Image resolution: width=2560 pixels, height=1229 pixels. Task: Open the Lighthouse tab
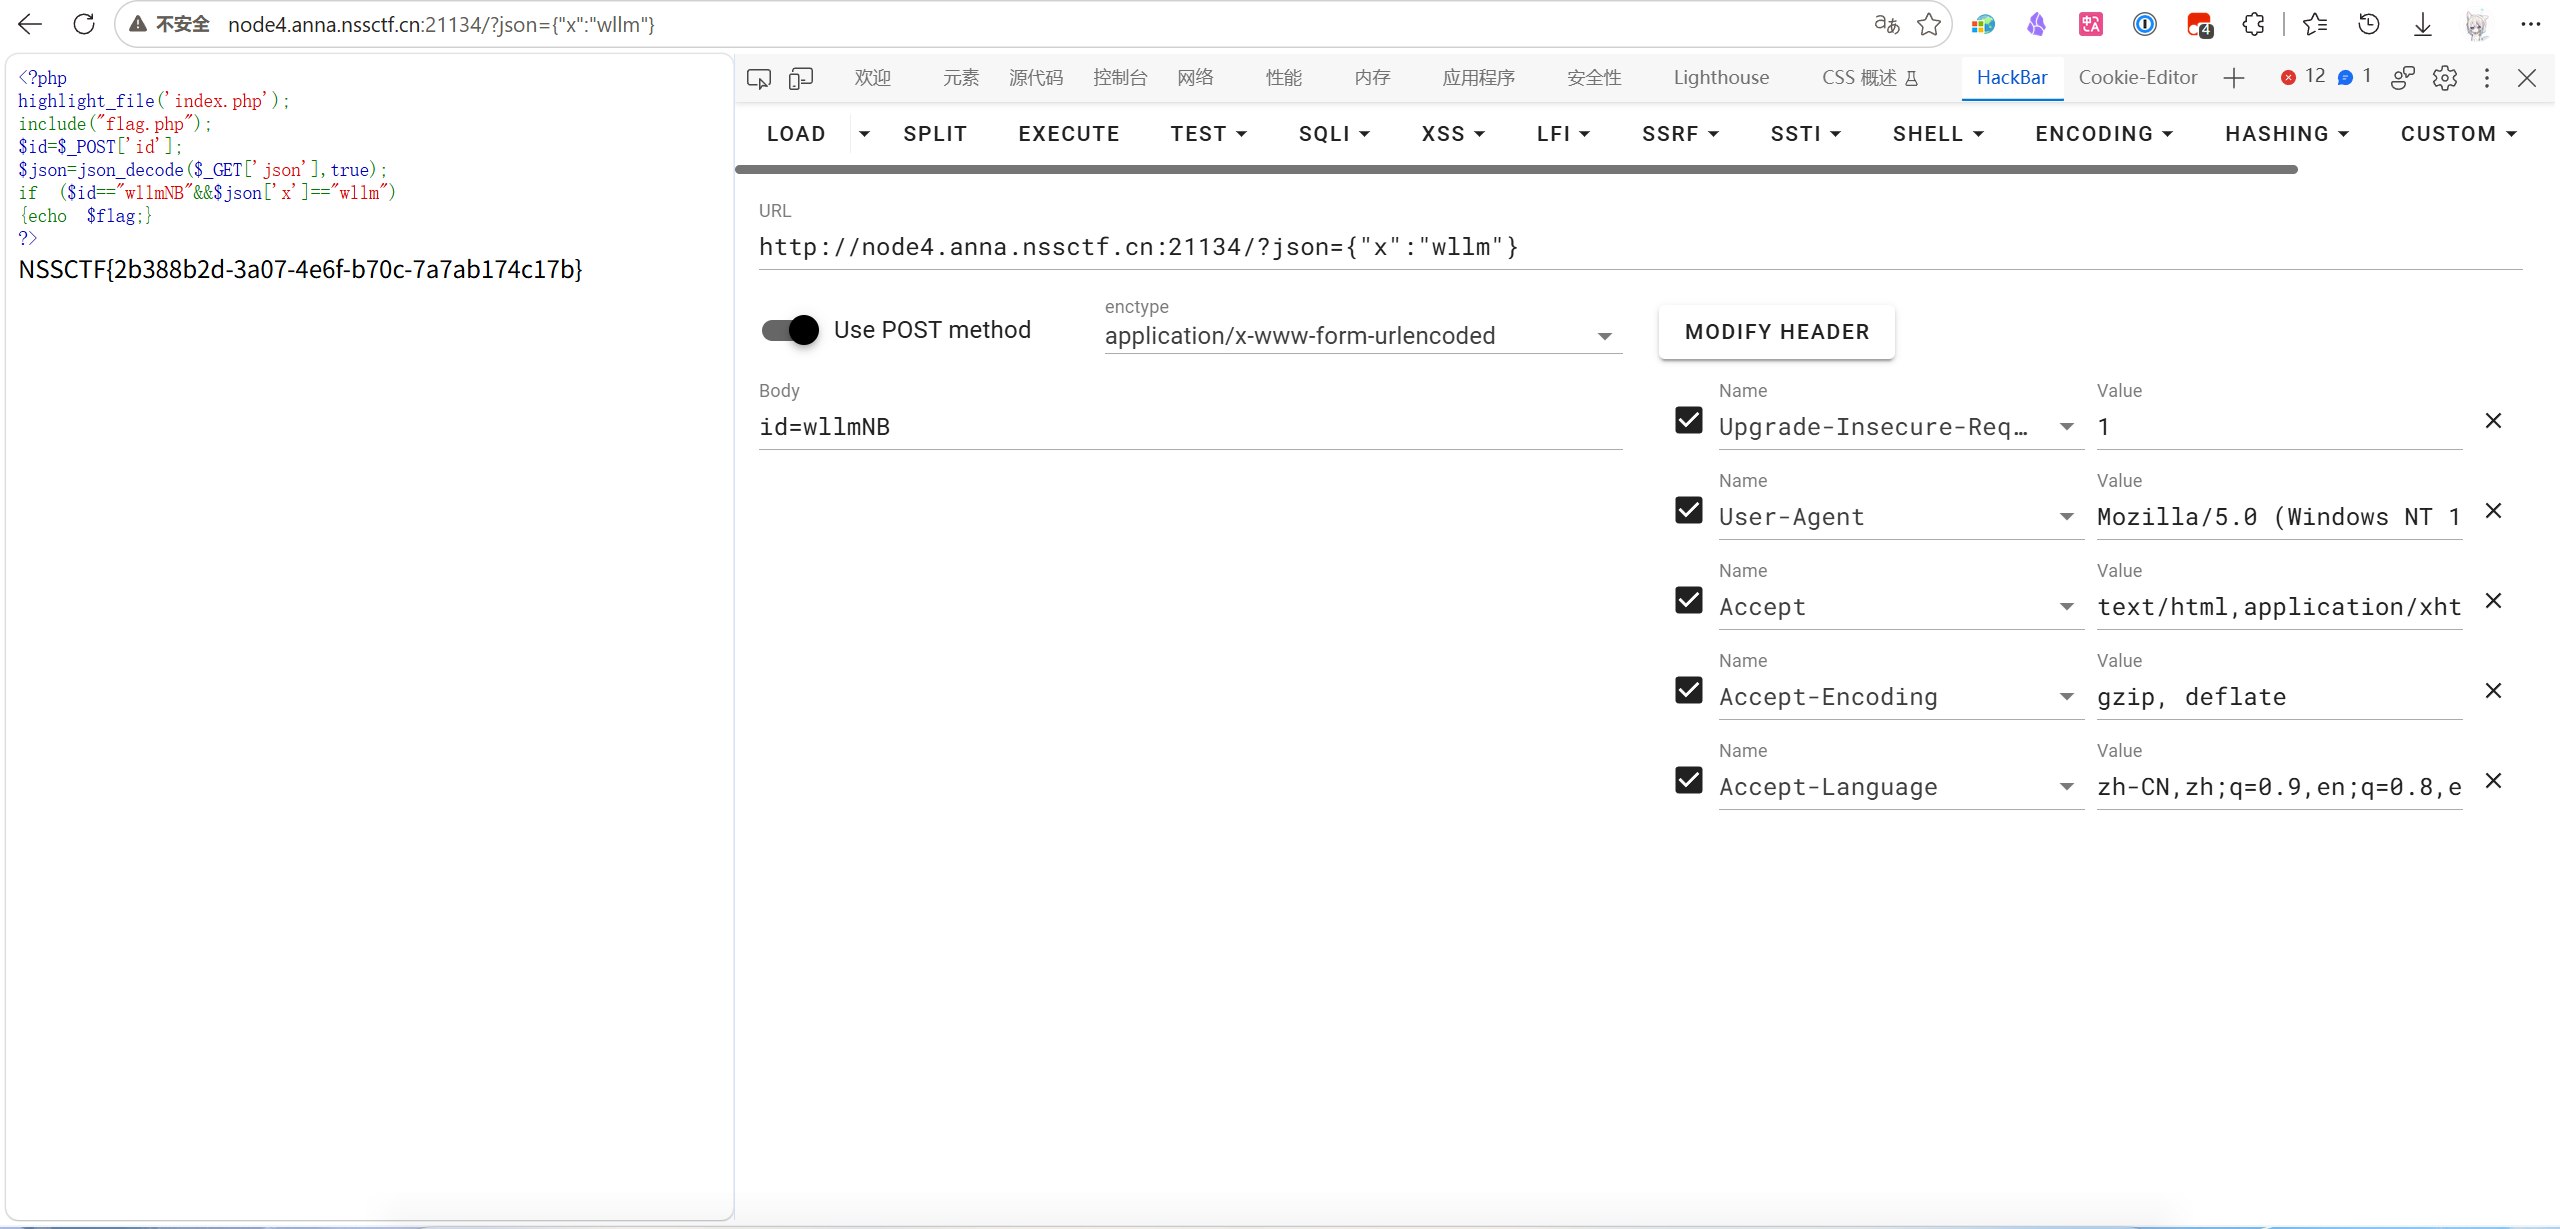(x=1721, y=78)
